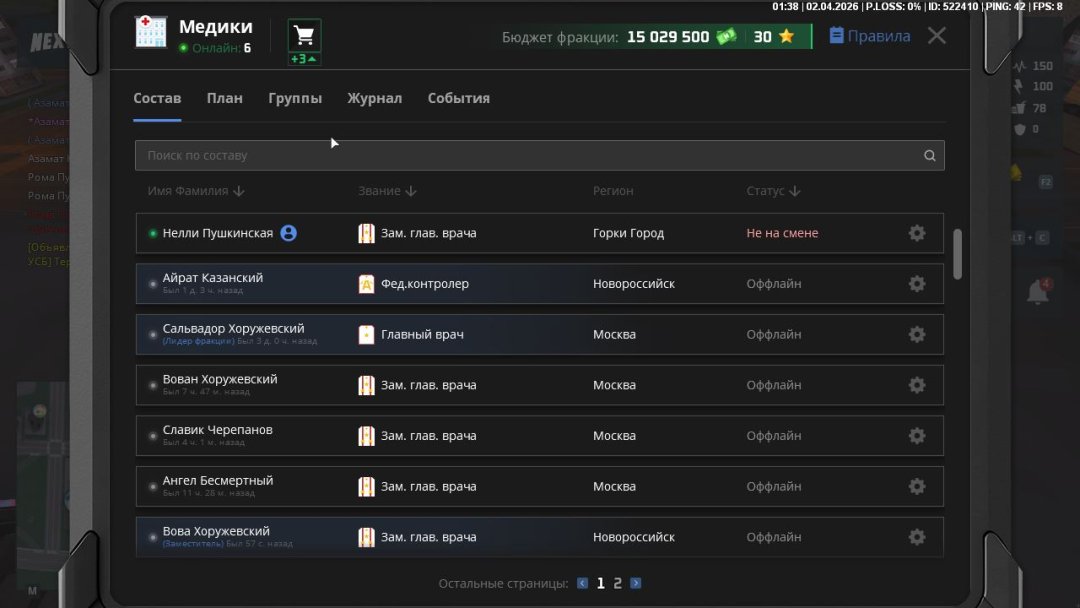Screen dimensions: 1080x608
Task: Click the gear icon for Нелли Пушкинская
Action: point(916,233)
